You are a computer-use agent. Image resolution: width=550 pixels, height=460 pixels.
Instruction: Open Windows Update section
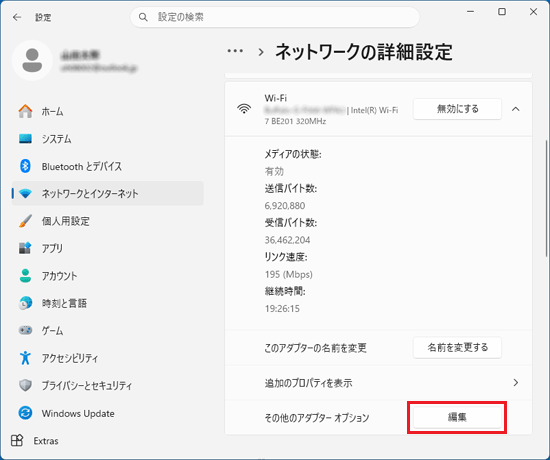pos(107,413)
